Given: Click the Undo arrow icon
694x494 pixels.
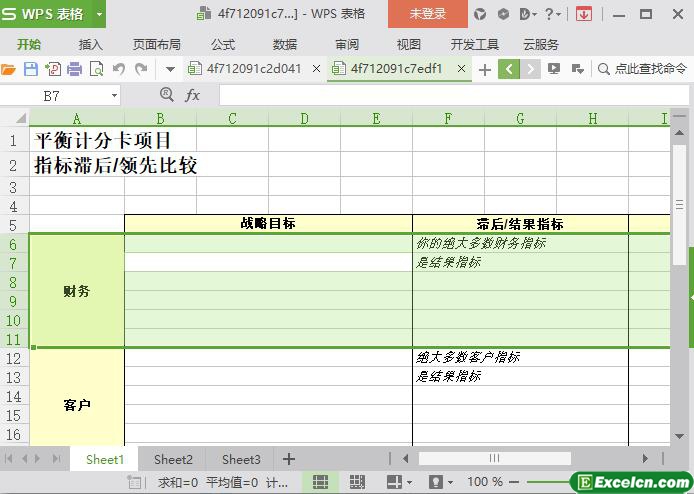Looking at the screenshot, I should click(119, 69).
